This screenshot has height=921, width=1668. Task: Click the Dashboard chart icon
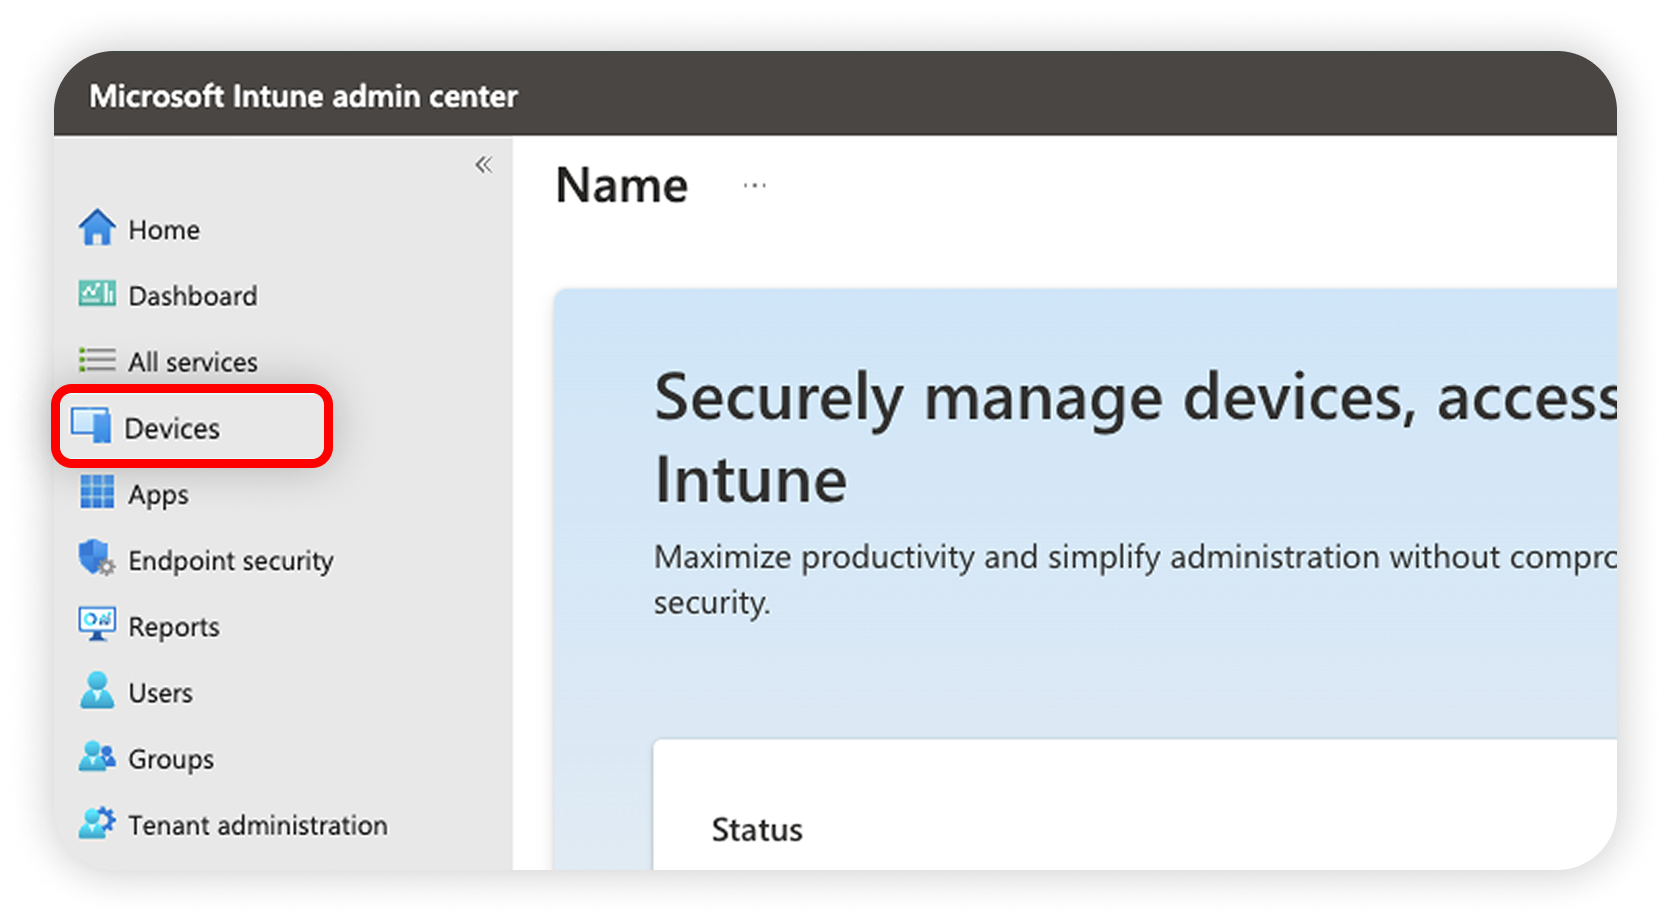(97, 294)
